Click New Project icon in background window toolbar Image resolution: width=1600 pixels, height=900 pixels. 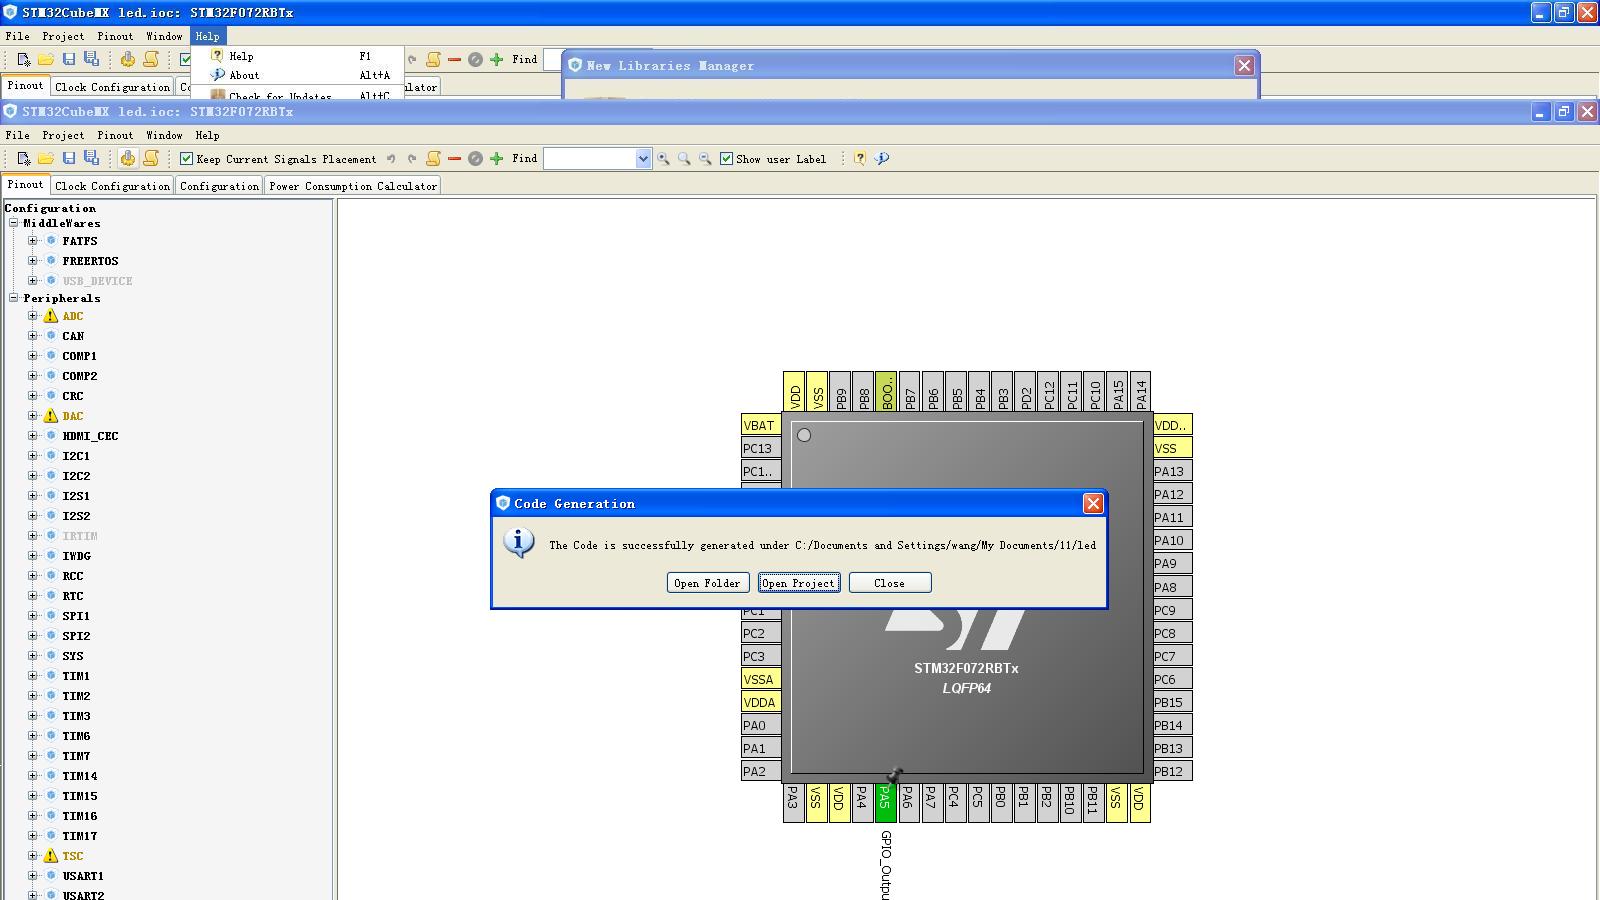[x=24, y=59]
